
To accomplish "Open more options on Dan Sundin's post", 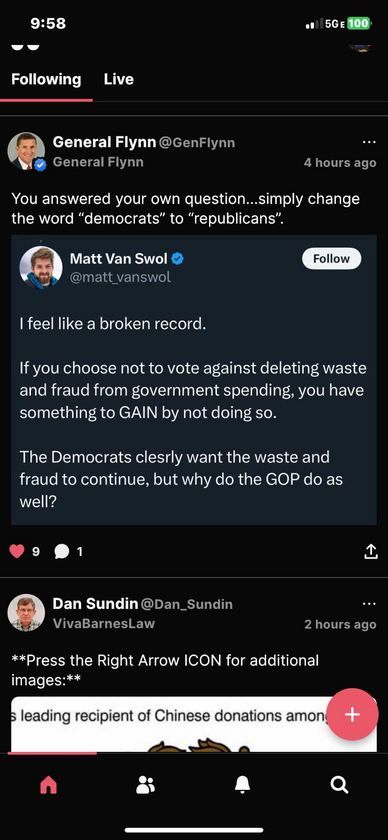I will (x=369, y=604).
